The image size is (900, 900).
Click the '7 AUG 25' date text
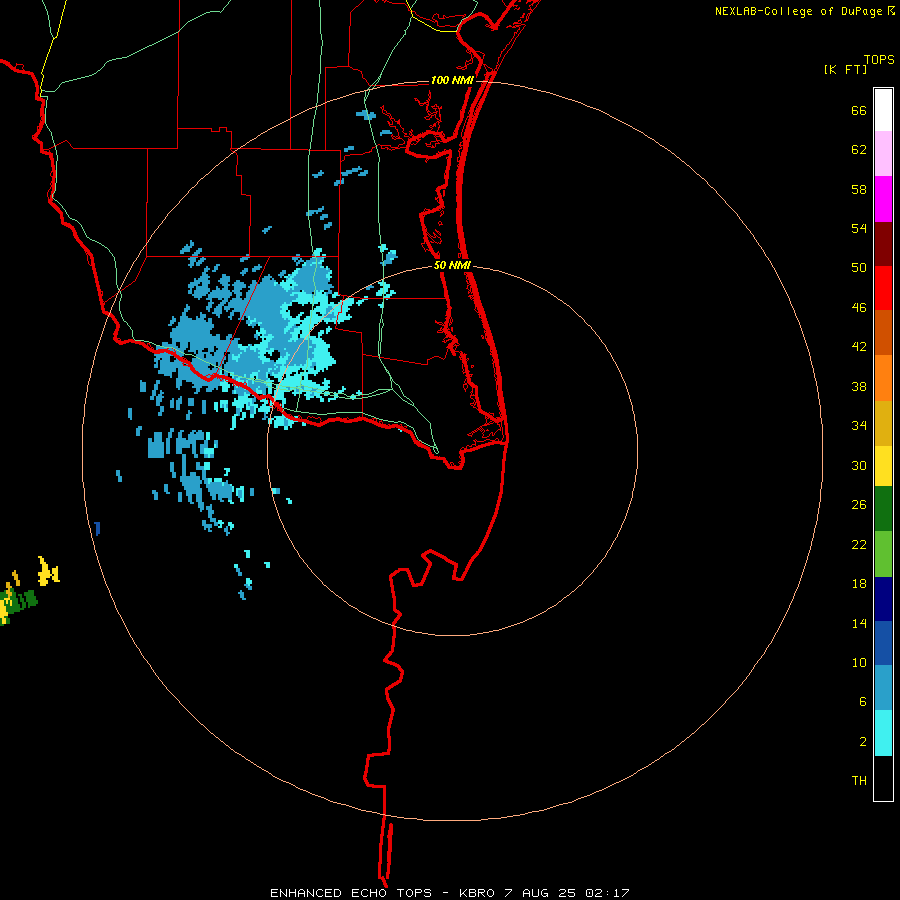(x=540, y=893)
